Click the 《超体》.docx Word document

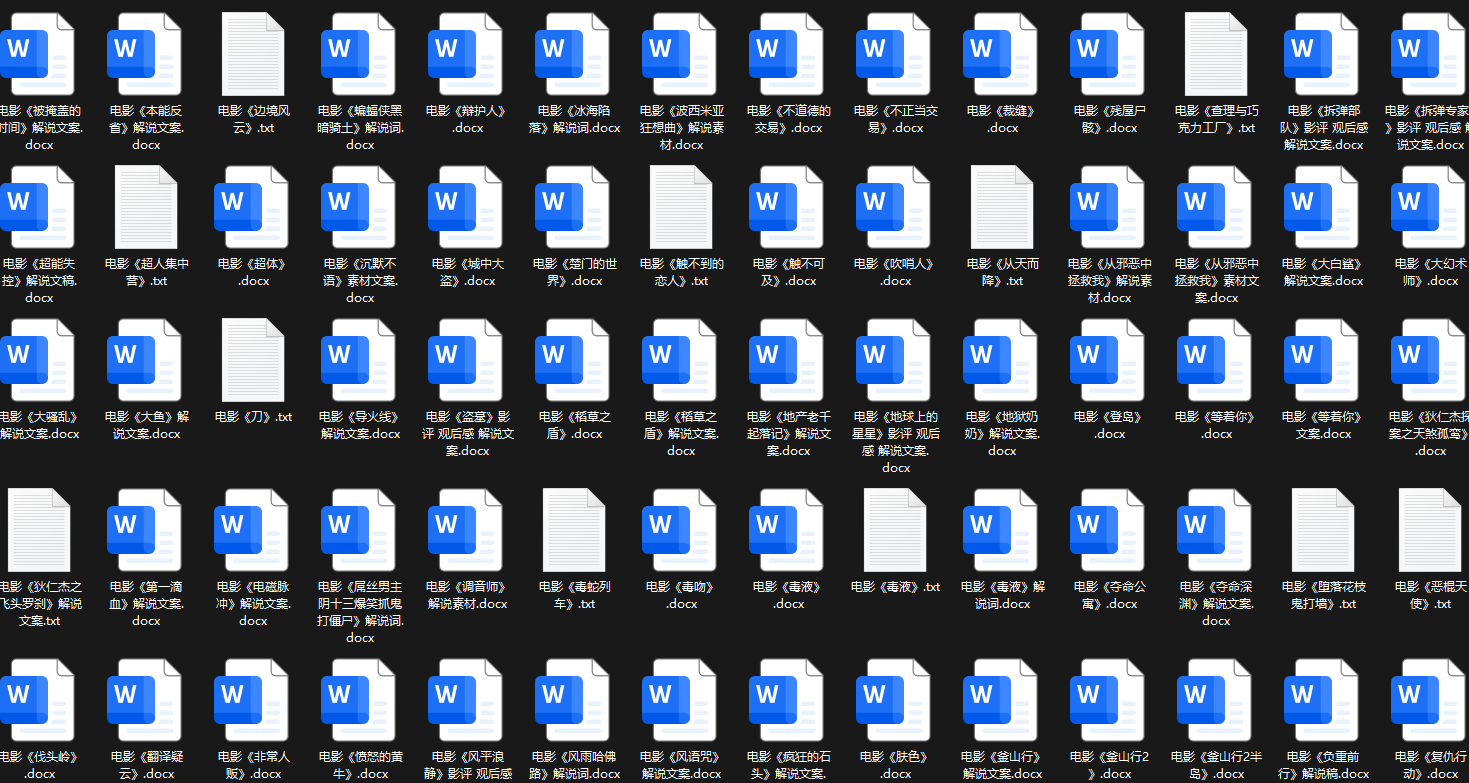[253, 206]
